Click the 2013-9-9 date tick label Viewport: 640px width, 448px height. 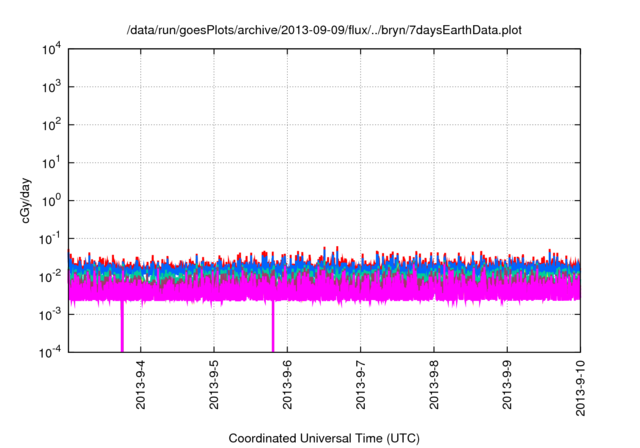coord(507,384)
